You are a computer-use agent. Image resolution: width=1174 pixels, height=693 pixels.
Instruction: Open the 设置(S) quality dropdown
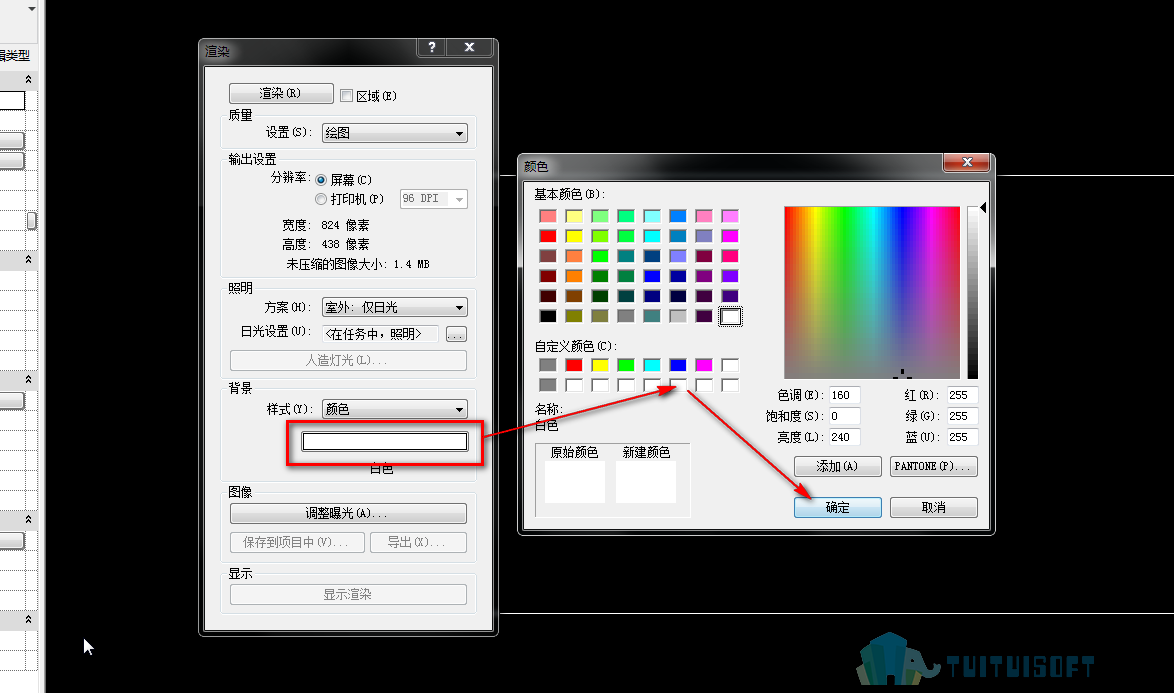pos(395,133)
